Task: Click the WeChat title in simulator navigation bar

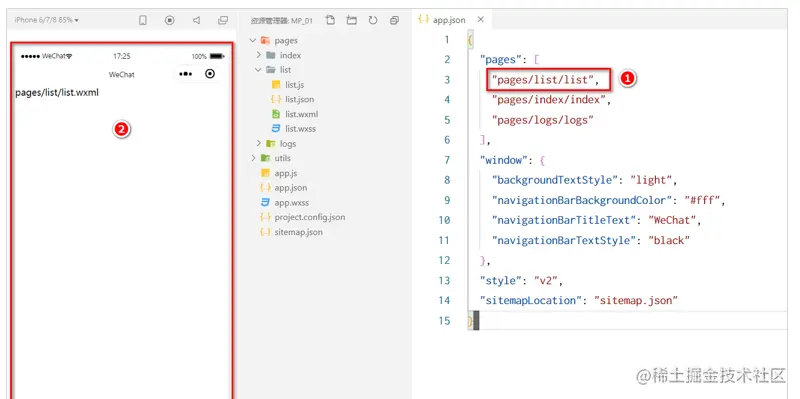Action: click(x=121, y=74)
